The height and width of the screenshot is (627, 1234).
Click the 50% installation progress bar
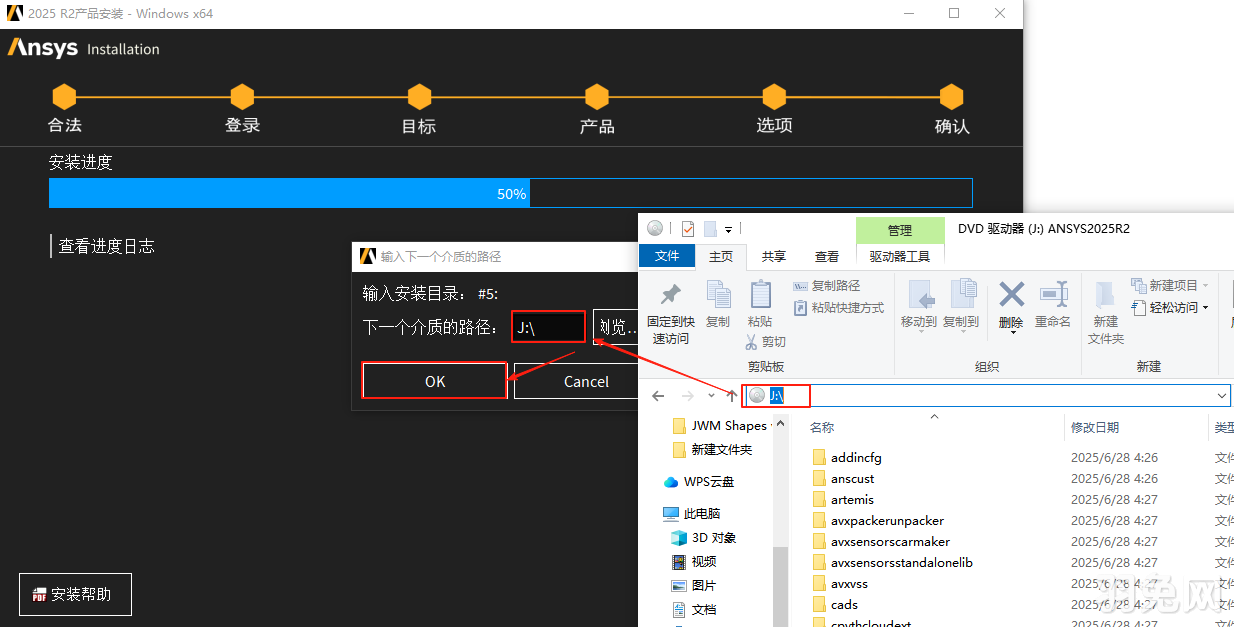tap(510, 192)
